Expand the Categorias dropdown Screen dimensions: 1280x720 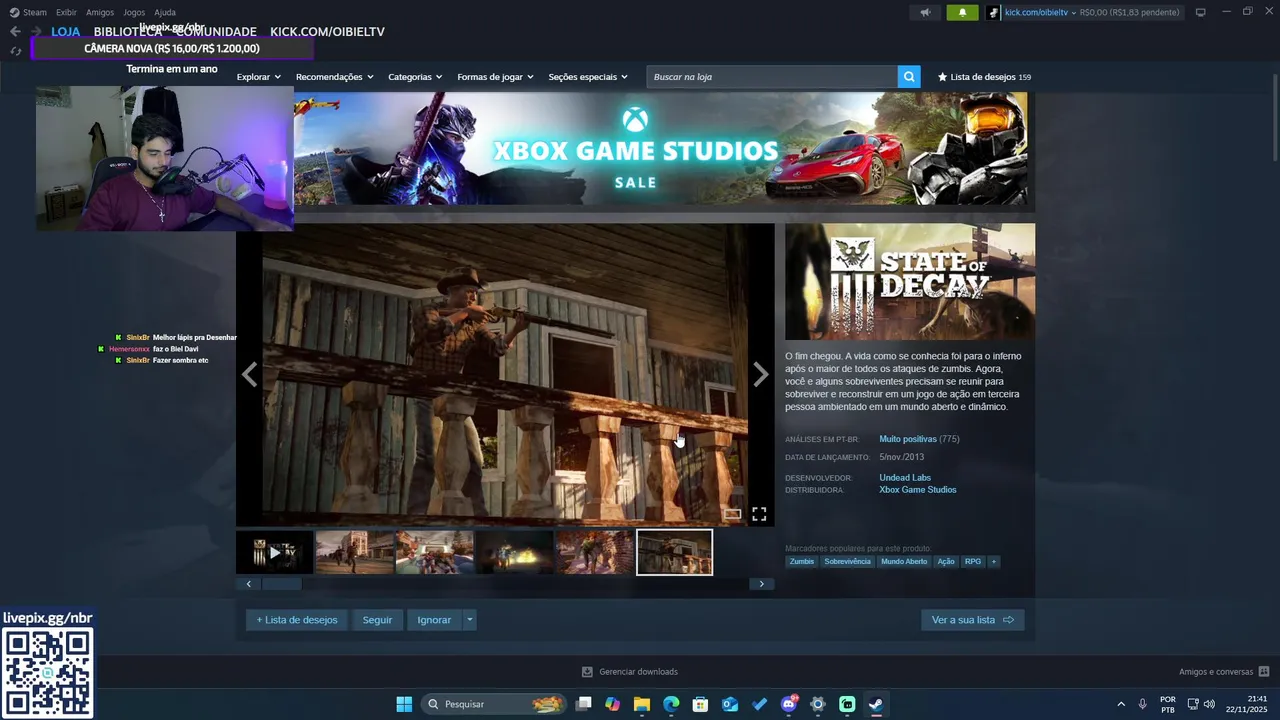click(x=415, y=77)
